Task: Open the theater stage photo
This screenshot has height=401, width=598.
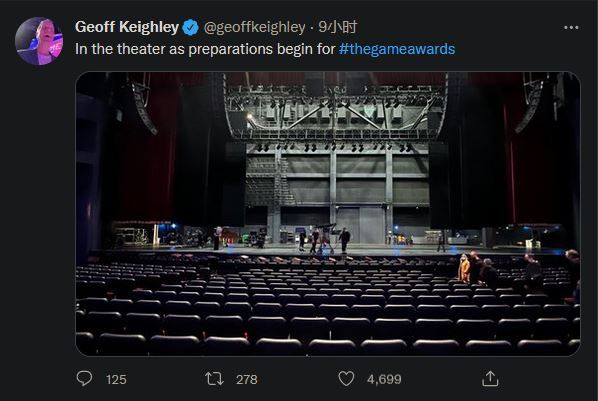Action: (328, 214)
